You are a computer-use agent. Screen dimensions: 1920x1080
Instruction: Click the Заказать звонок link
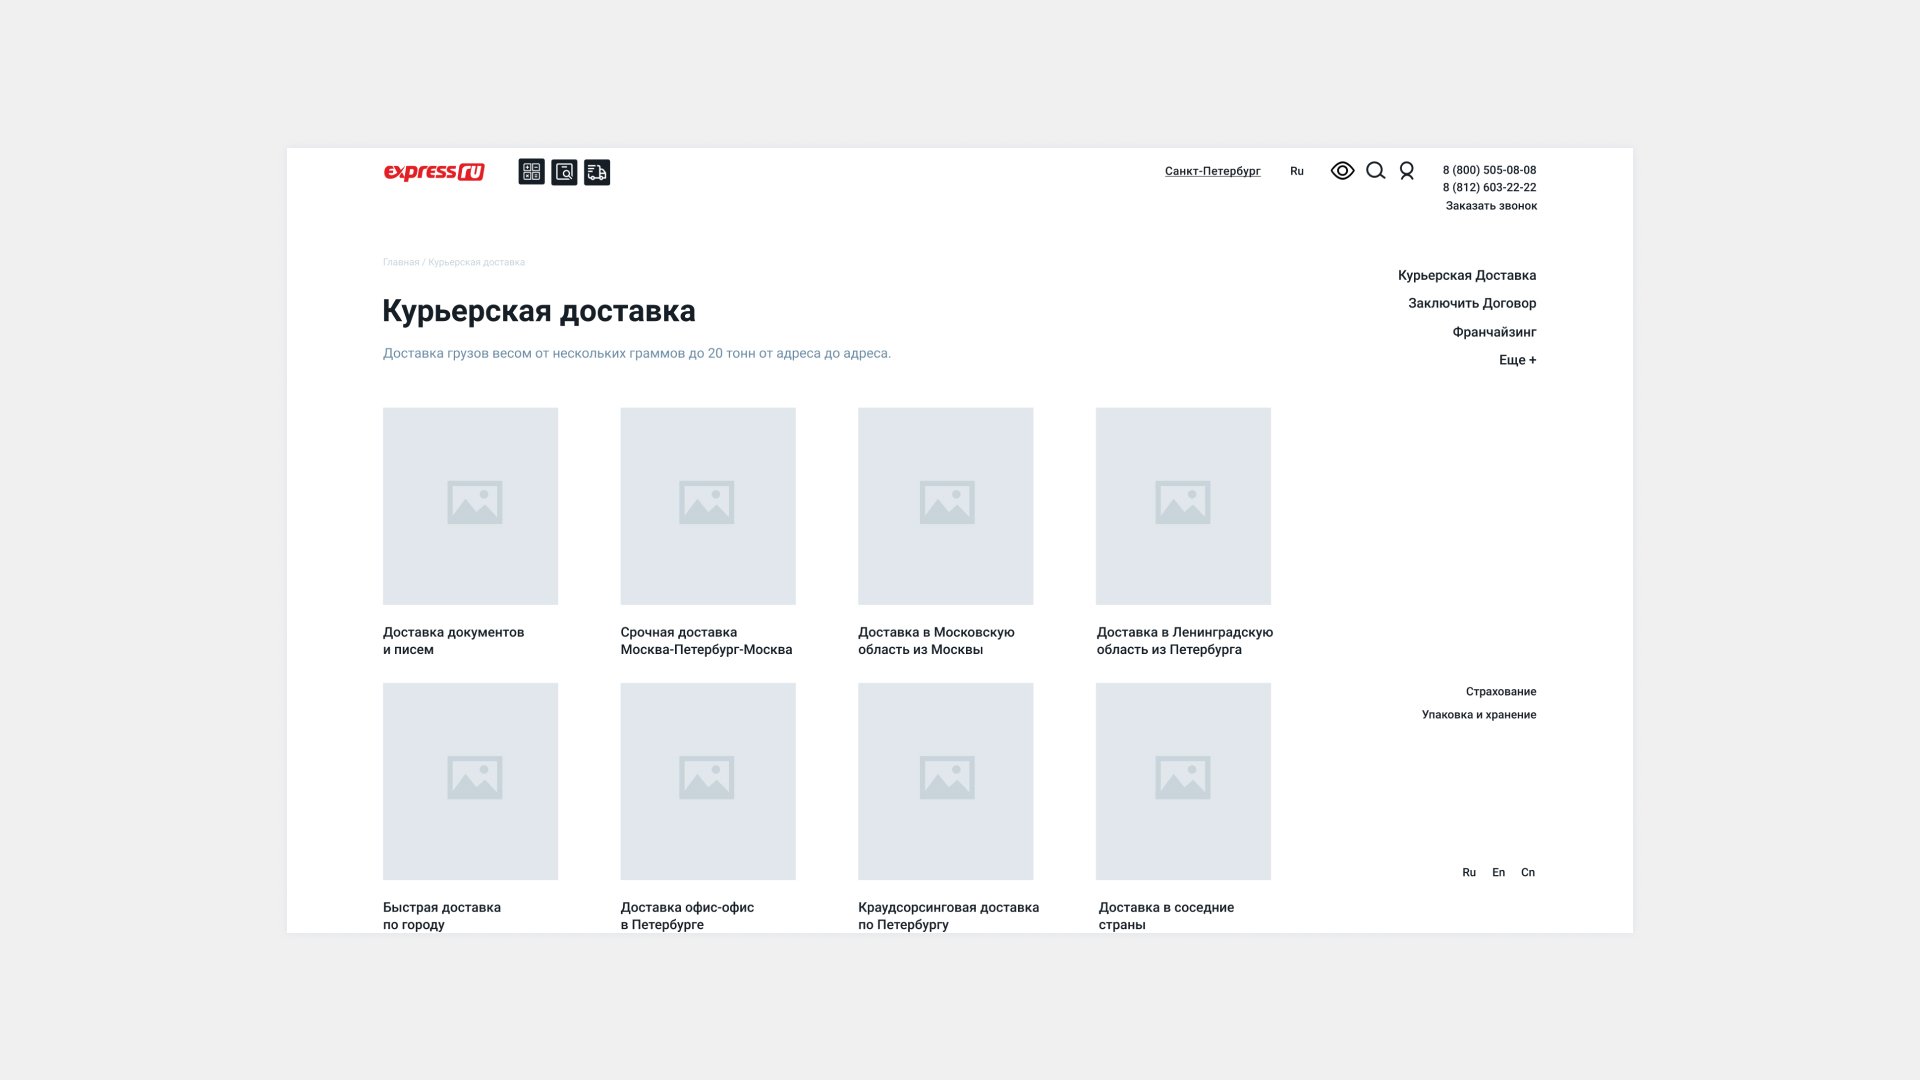click(x=1491, y=206)
